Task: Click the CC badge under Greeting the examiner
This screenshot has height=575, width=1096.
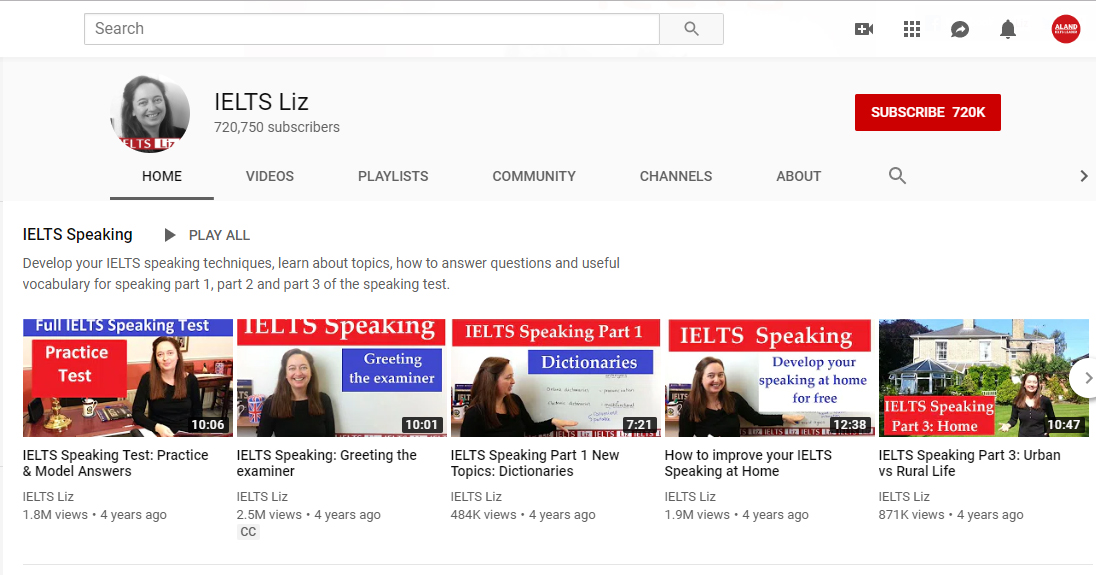Action: 248,532
